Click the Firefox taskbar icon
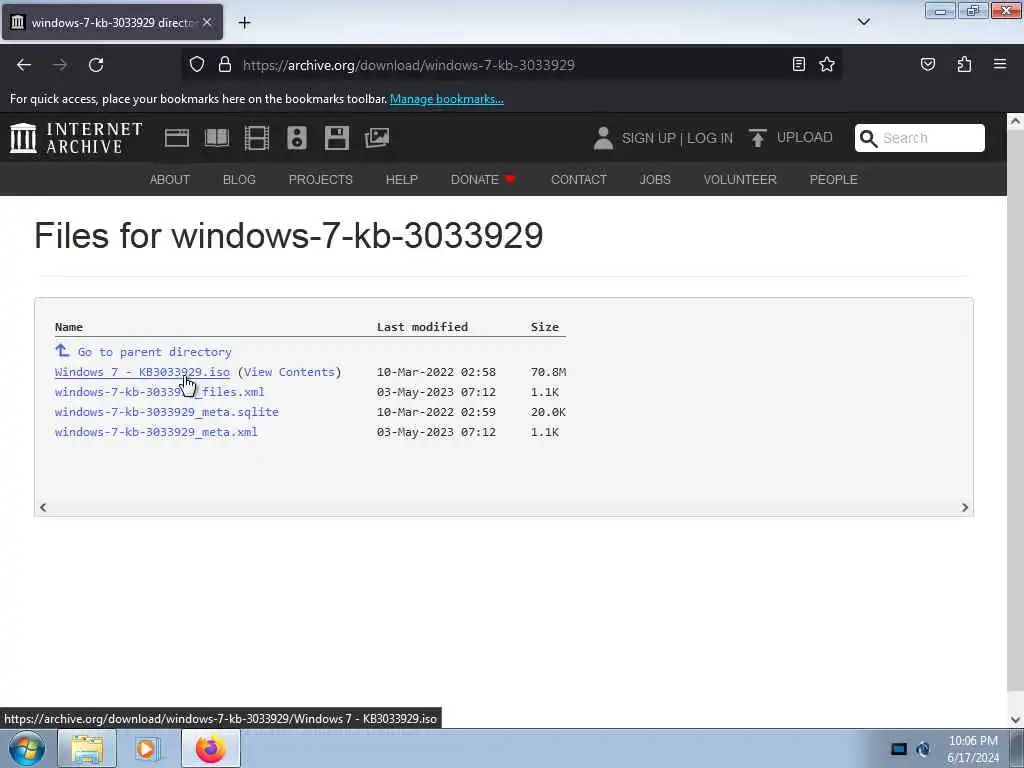The height and width of the screenshot is (768, 1024). 210,748
